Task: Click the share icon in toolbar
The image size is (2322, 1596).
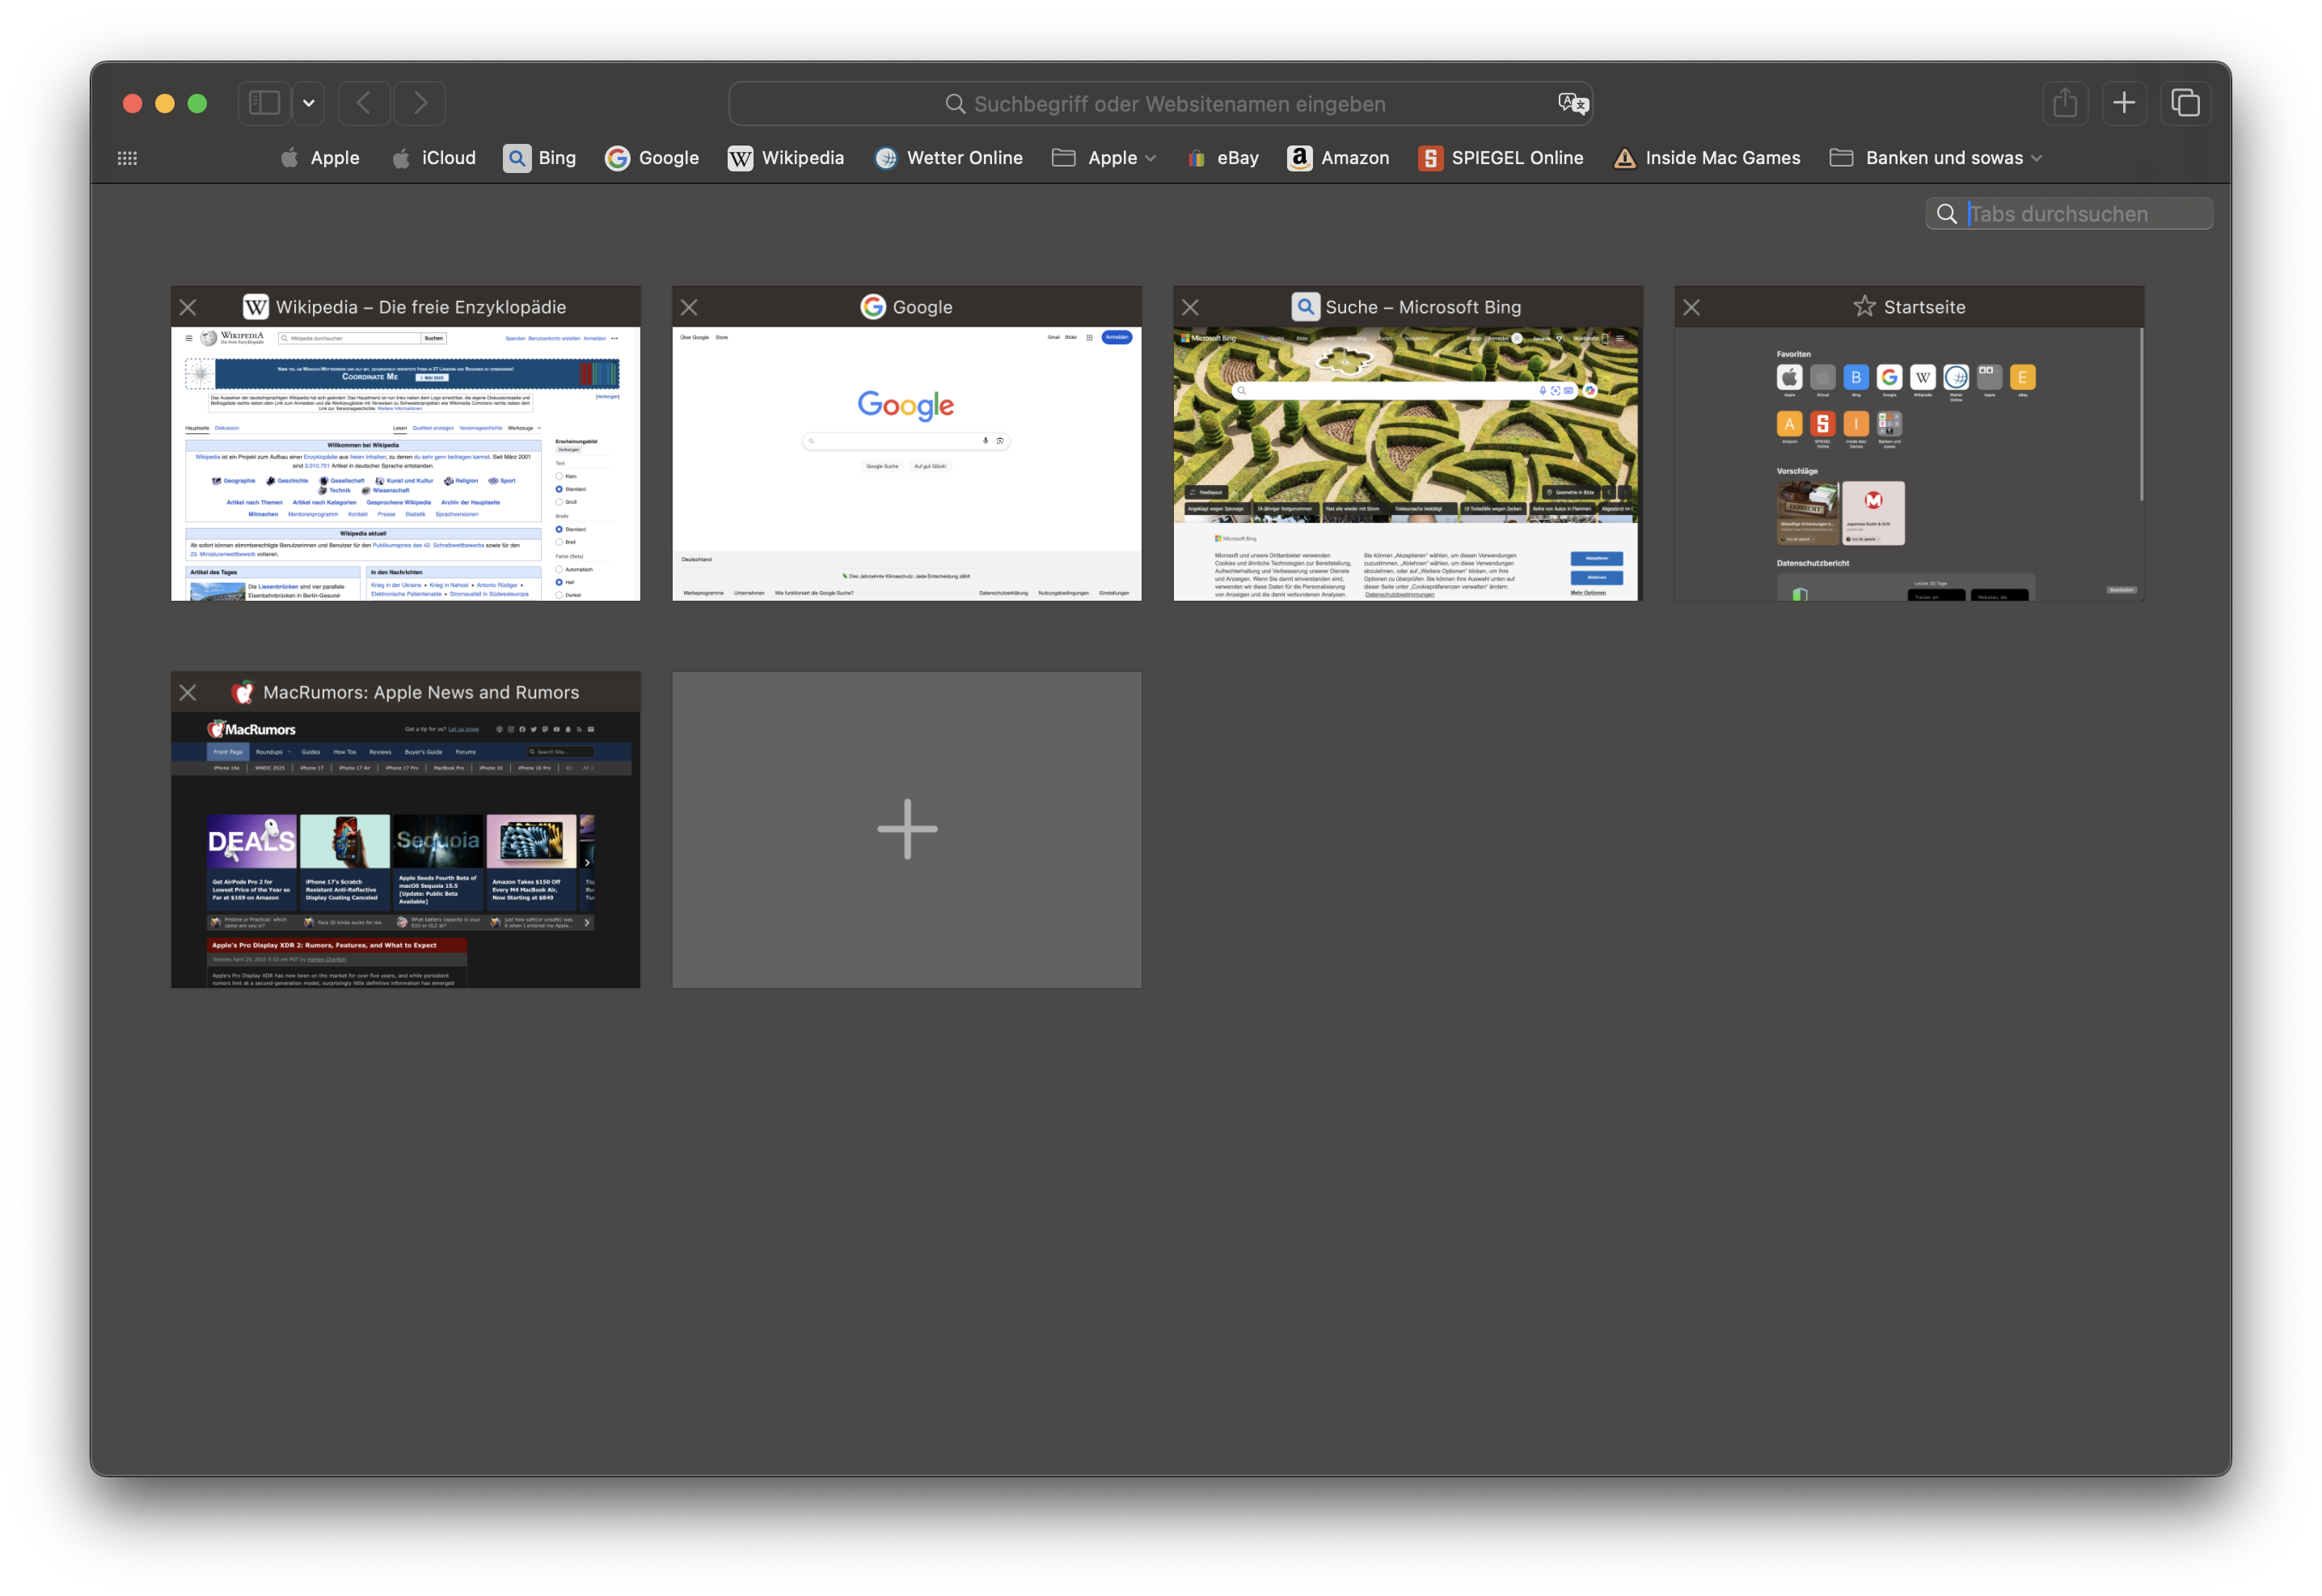Action: [2065, 103]
